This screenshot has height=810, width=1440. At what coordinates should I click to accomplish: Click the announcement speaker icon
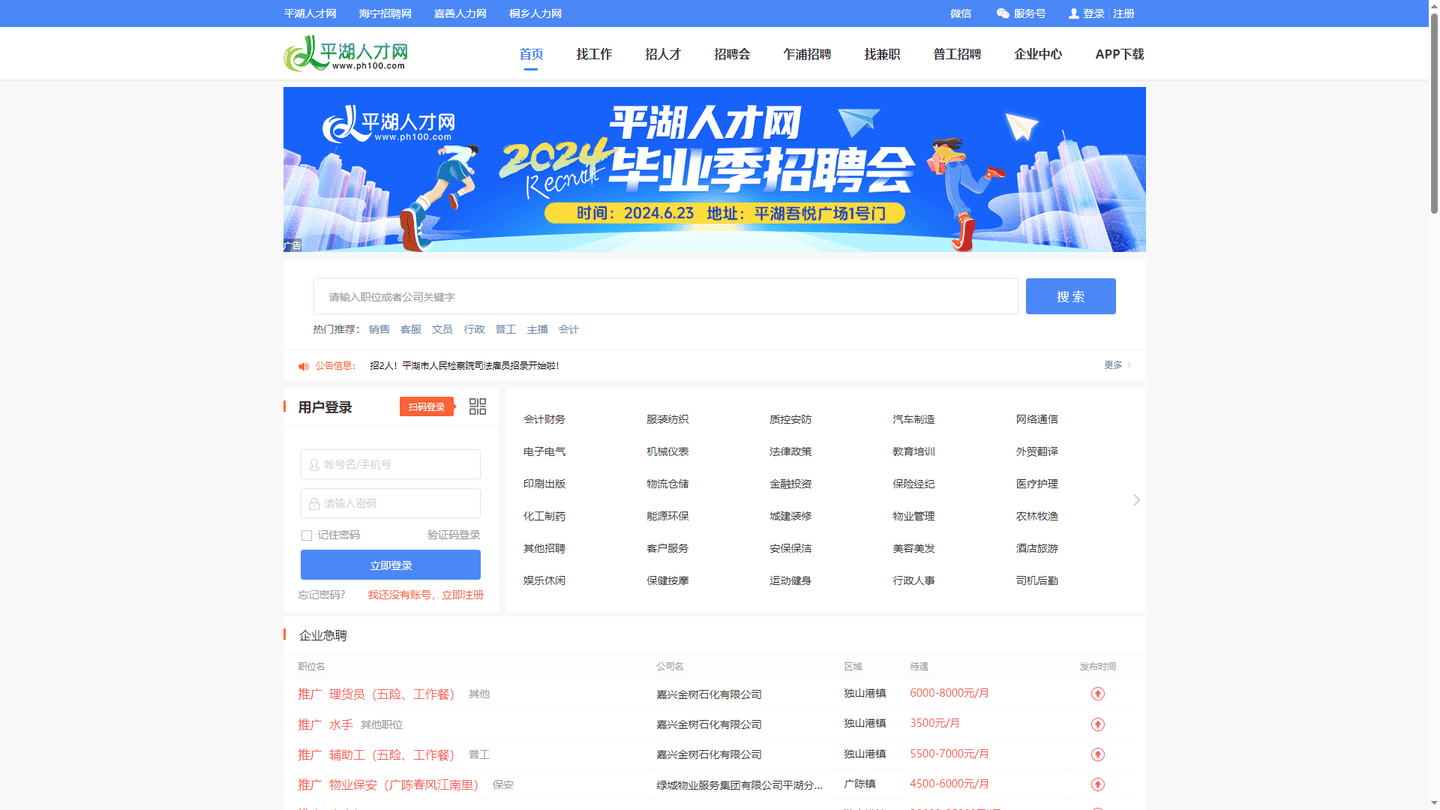[x=304, y=366]
